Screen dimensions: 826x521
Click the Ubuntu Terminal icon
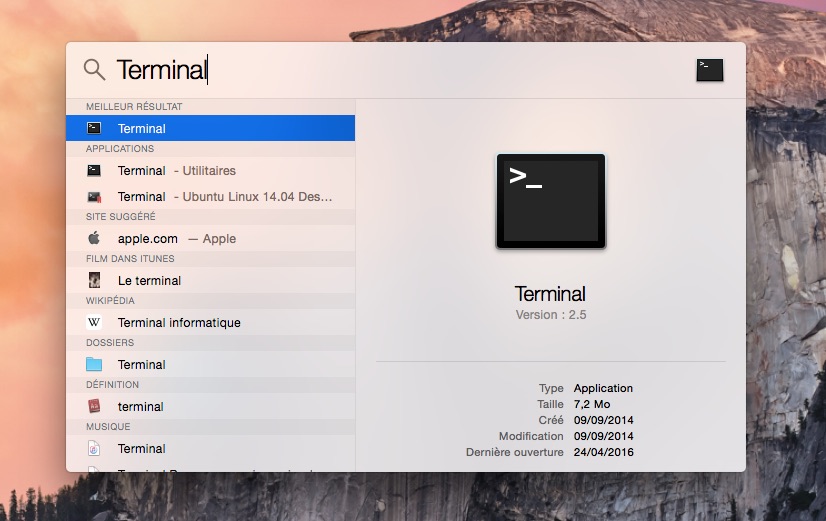pos(94,196)
